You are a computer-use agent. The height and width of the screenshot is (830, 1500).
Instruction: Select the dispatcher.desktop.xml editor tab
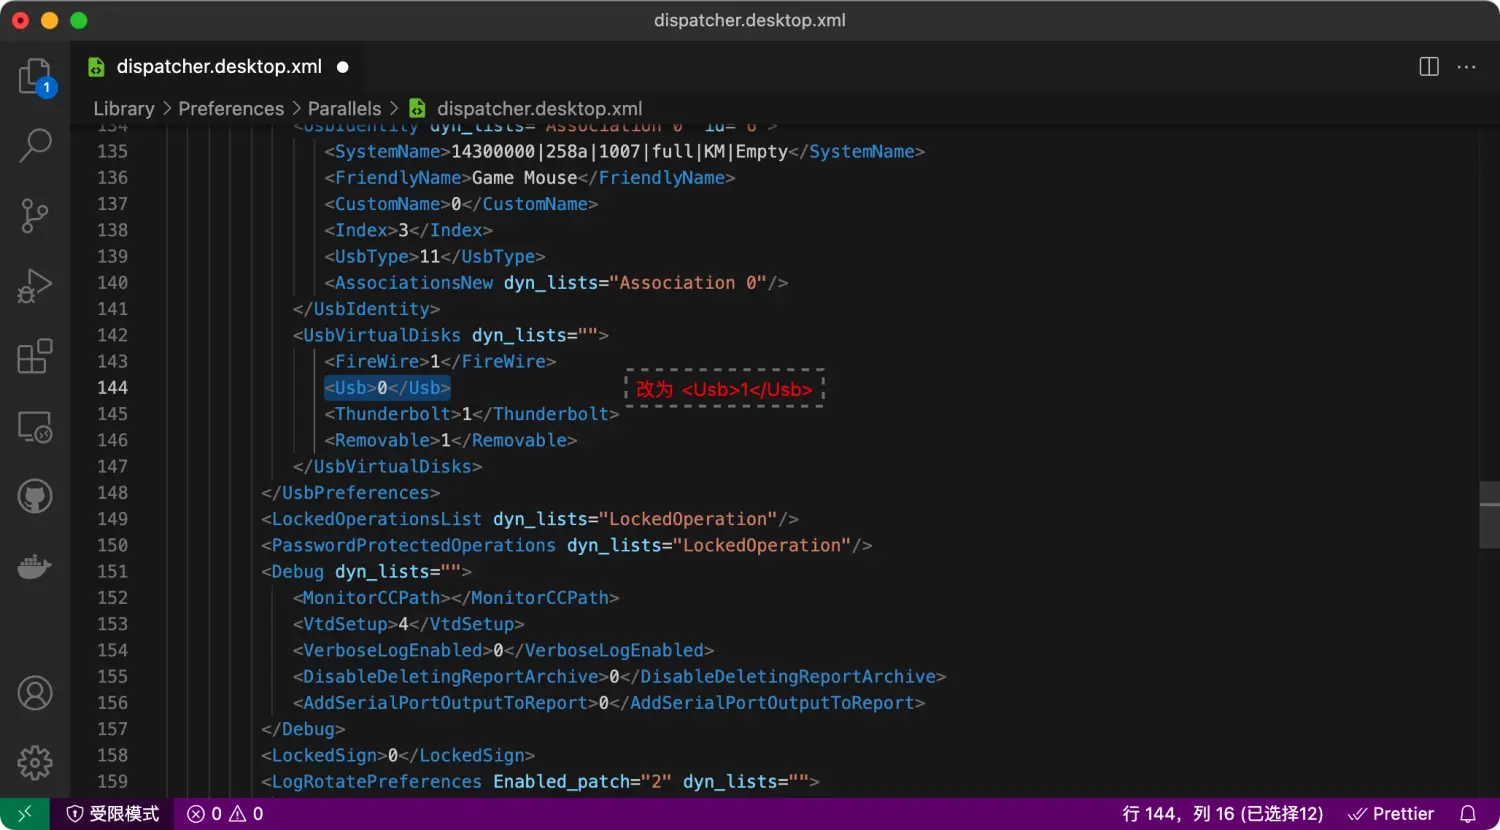(x=219, y=67)
